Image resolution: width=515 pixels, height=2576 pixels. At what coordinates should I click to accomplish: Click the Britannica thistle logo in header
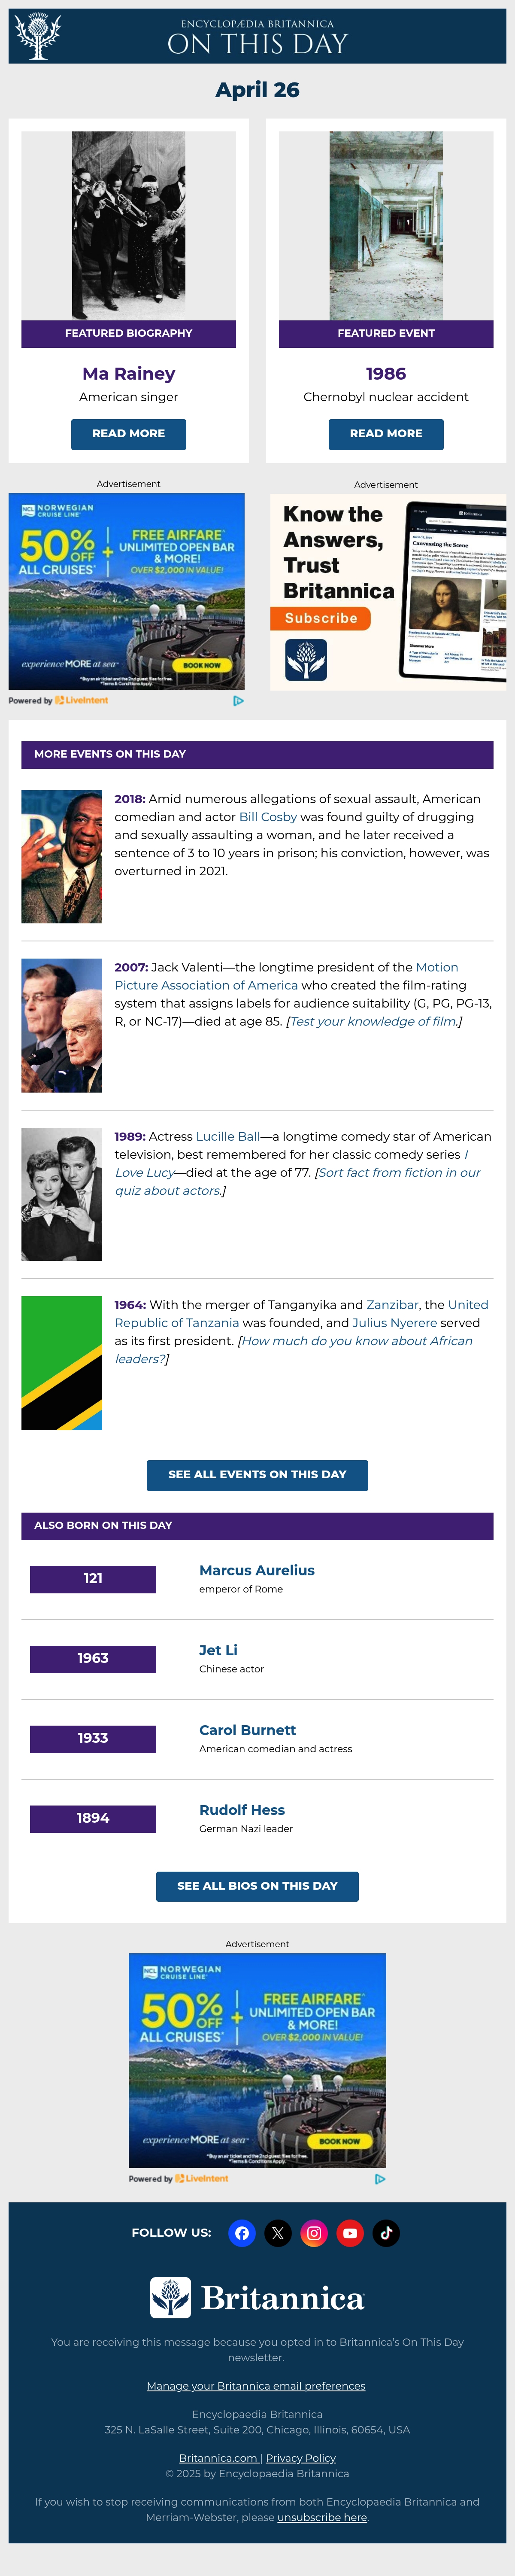[x=39, y=36]
